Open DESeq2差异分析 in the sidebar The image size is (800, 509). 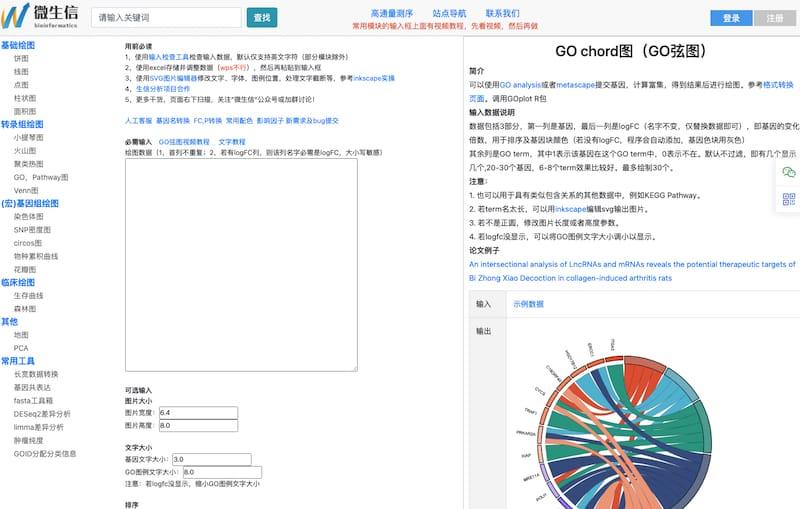pyautogui.click(x=42, y=414)
